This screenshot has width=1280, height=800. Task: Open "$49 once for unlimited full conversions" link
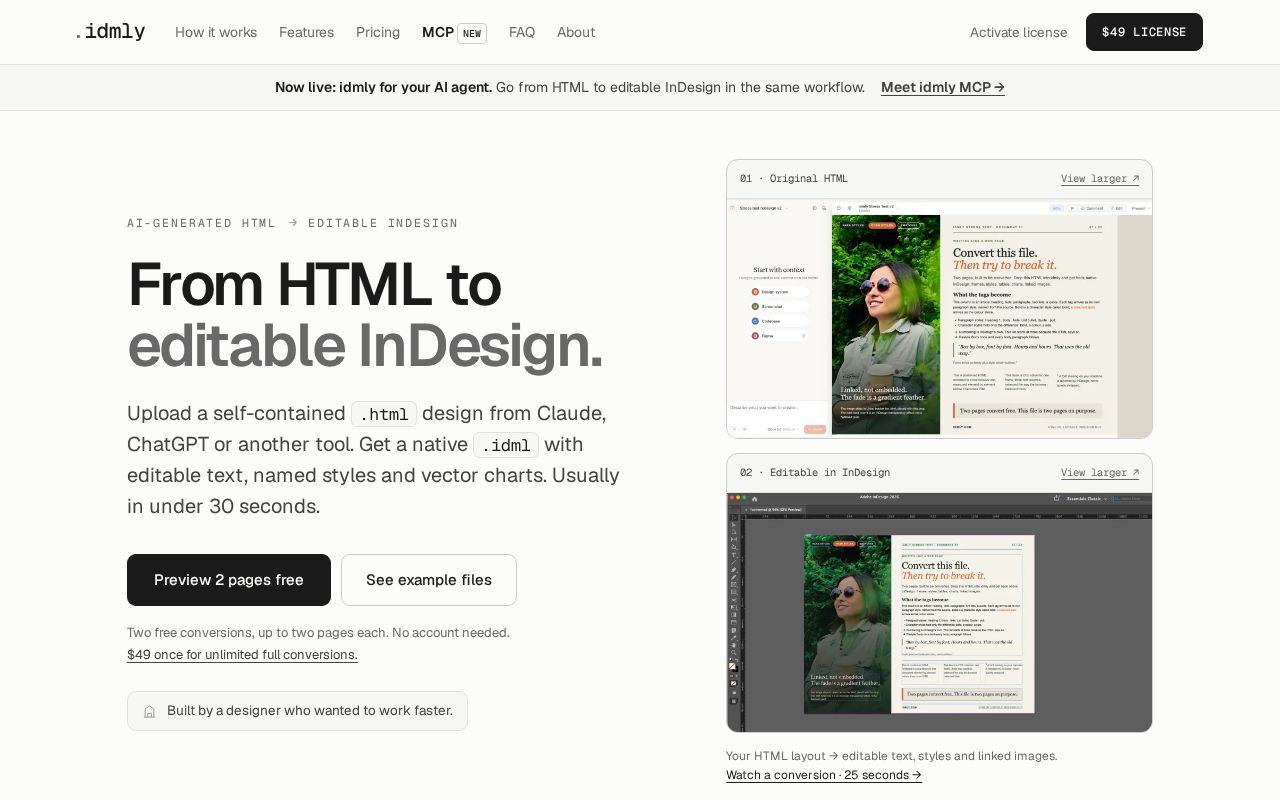click(242, 655)
